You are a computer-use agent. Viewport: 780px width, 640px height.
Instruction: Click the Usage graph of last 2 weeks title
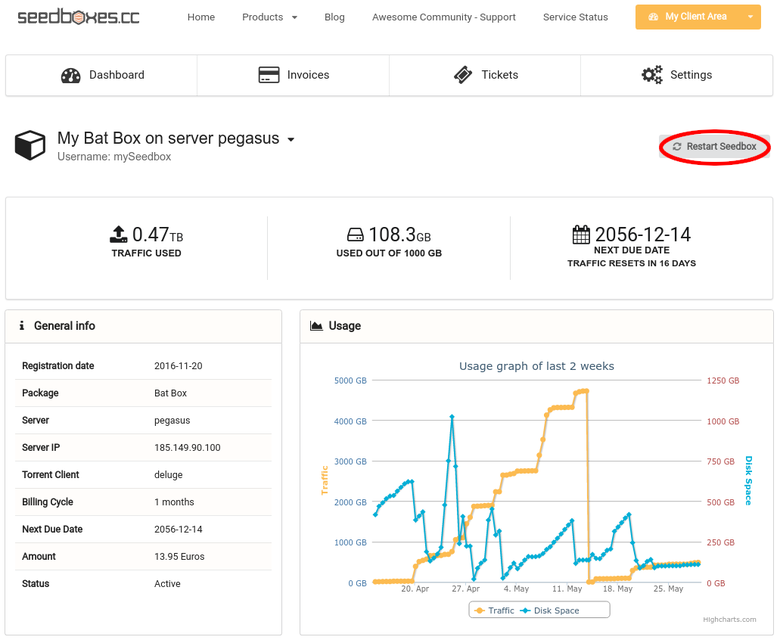tap(536, 366)
